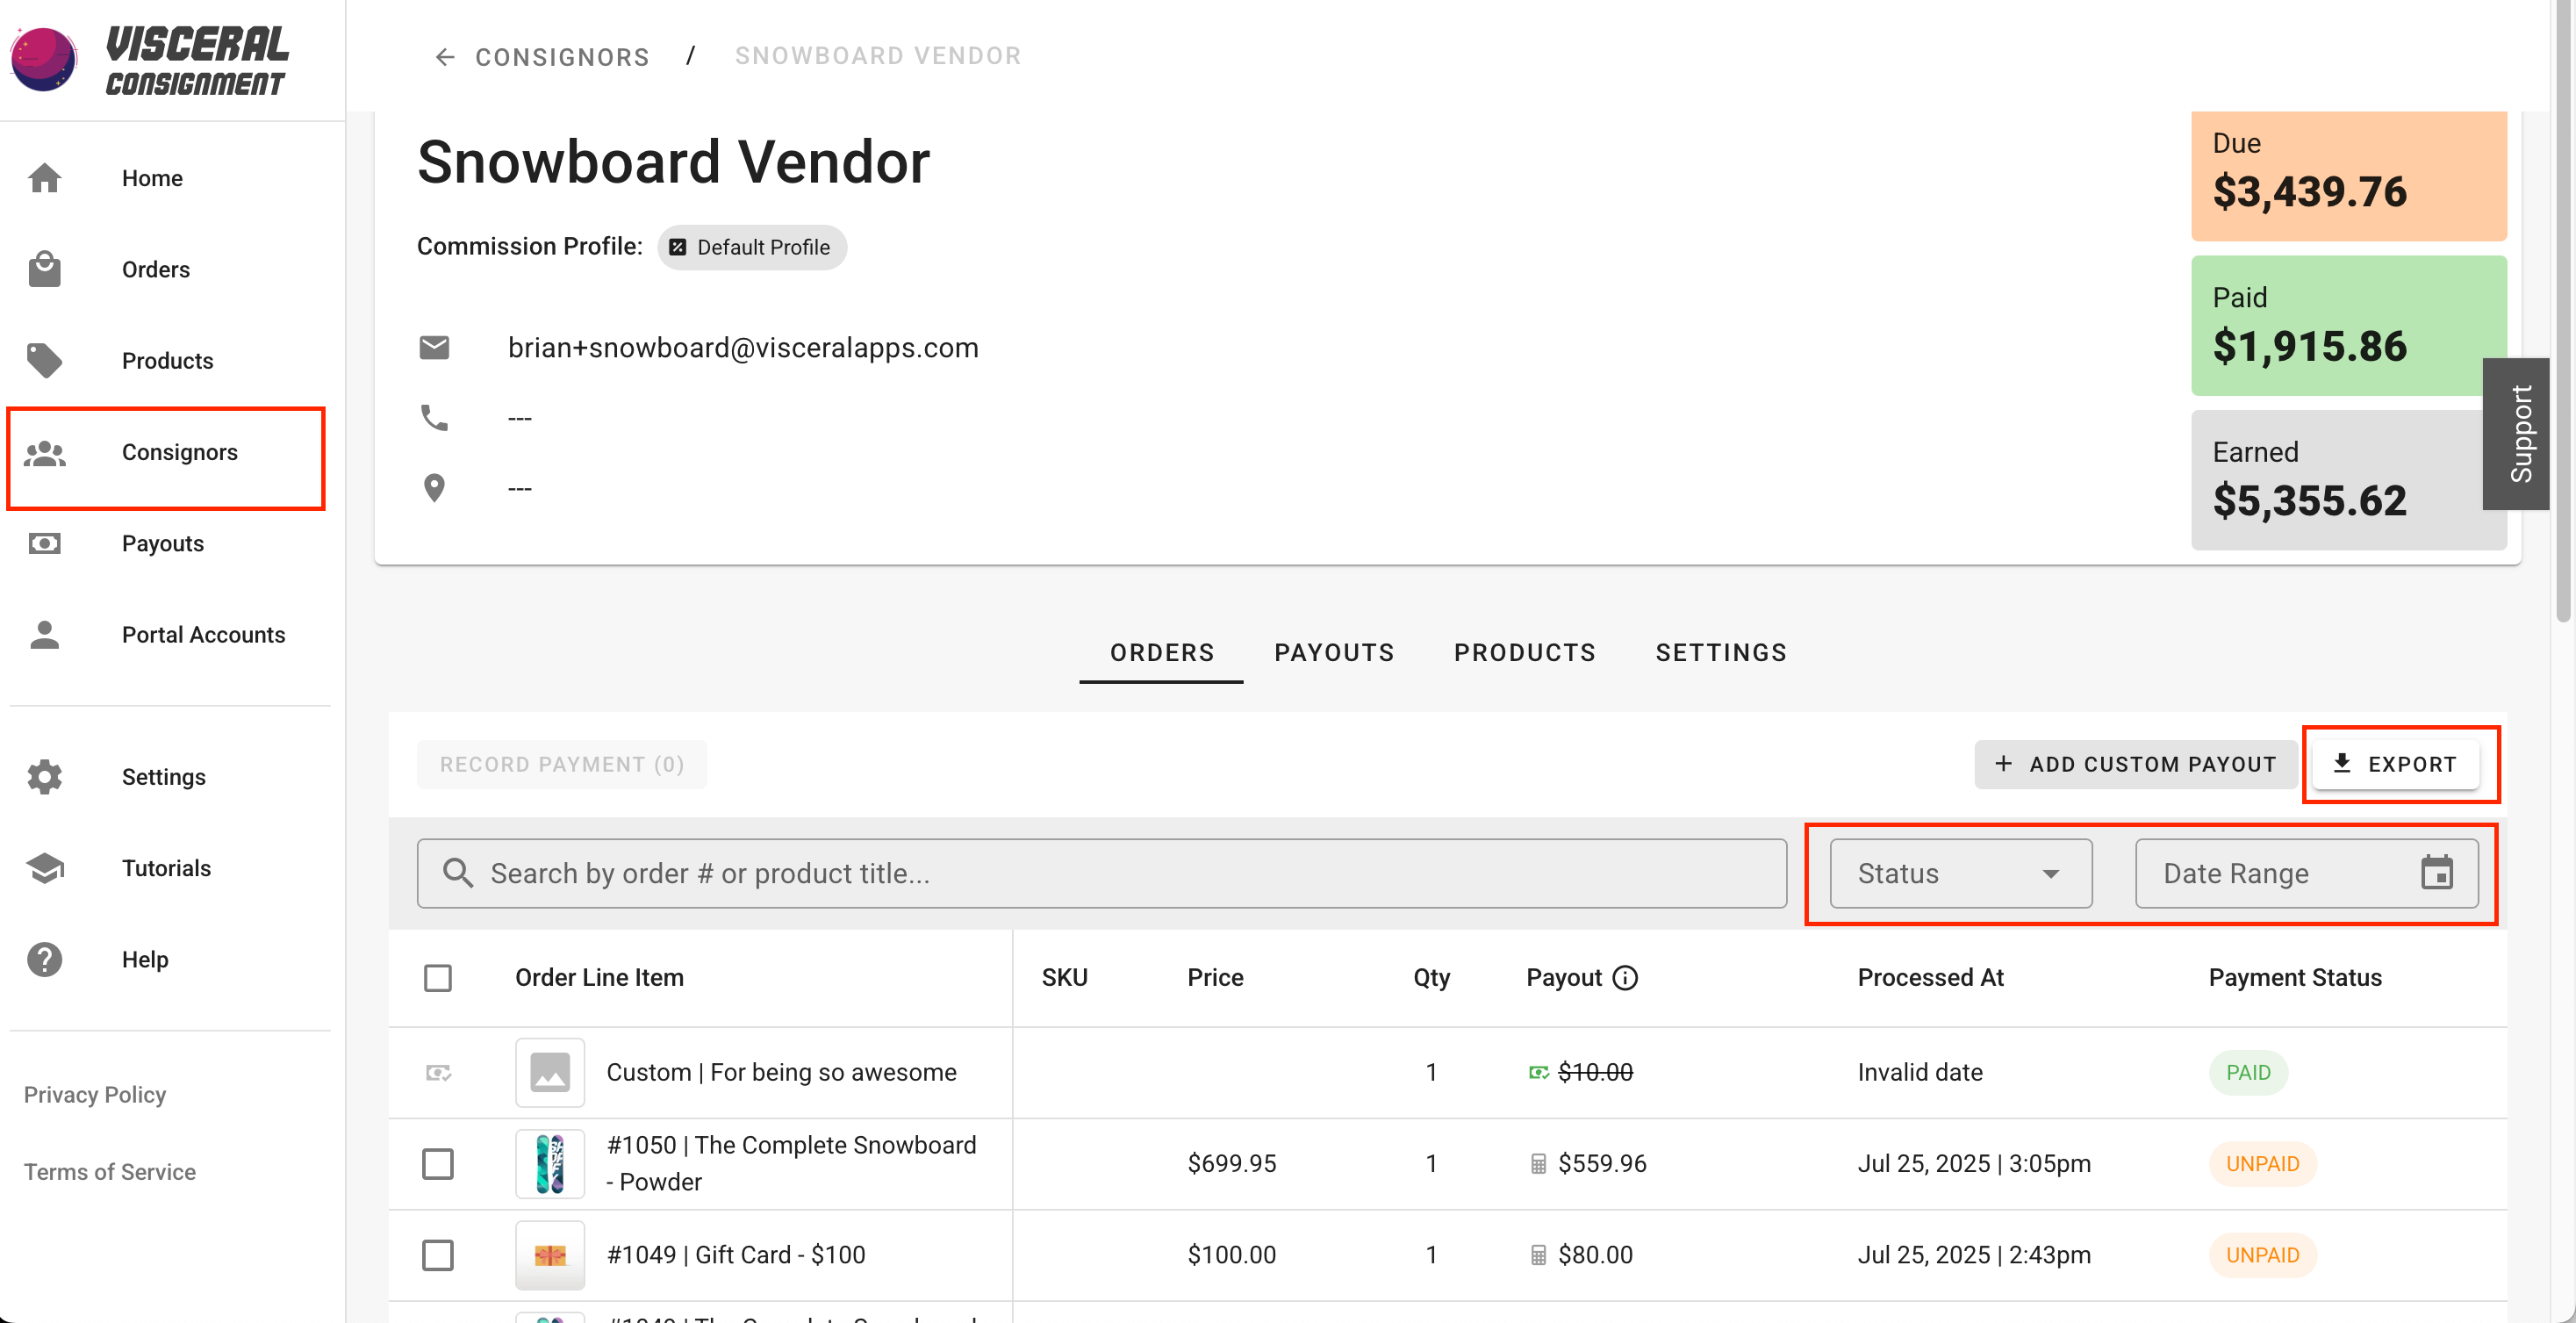Click the Payout column info icon
The height and width of the screenshot is (1323, 2576).
pos(1625,977)
